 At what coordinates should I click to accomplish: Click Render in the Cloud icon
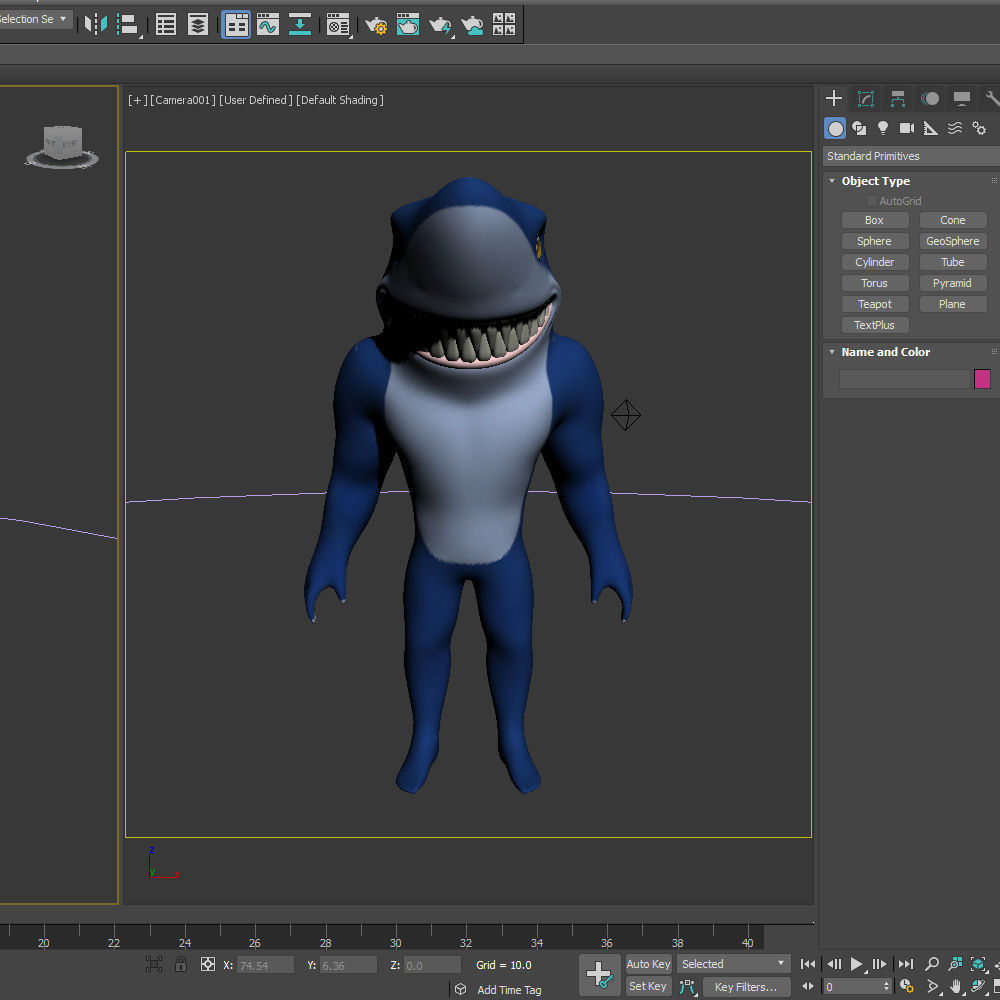point(472,25)
